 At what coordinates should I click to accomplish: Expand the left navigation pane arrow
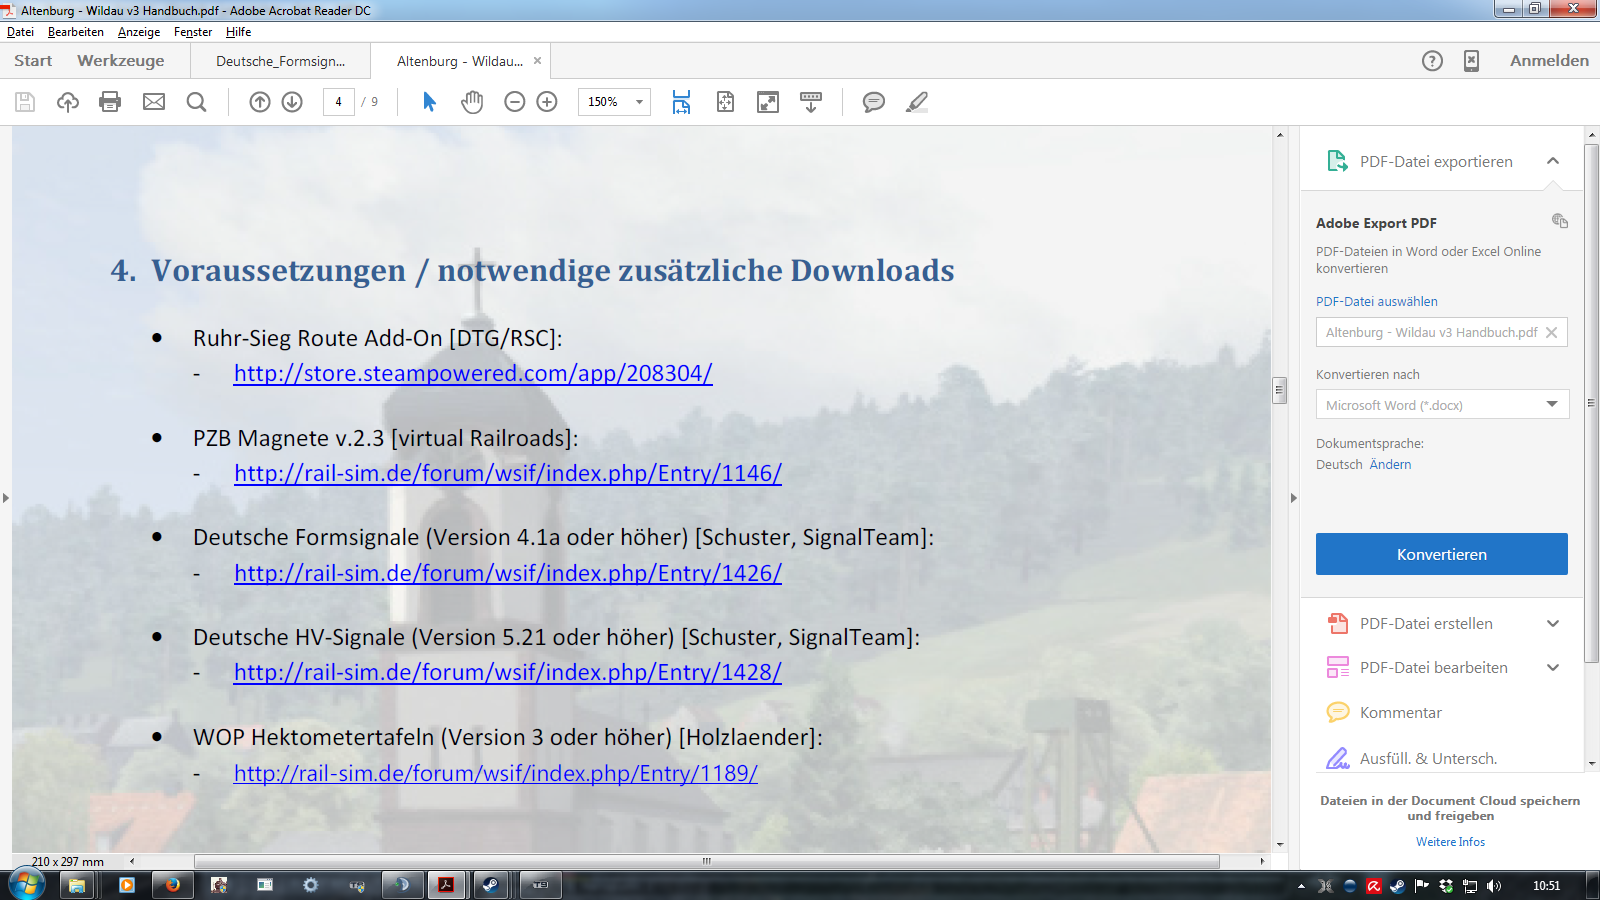(6, 497)
